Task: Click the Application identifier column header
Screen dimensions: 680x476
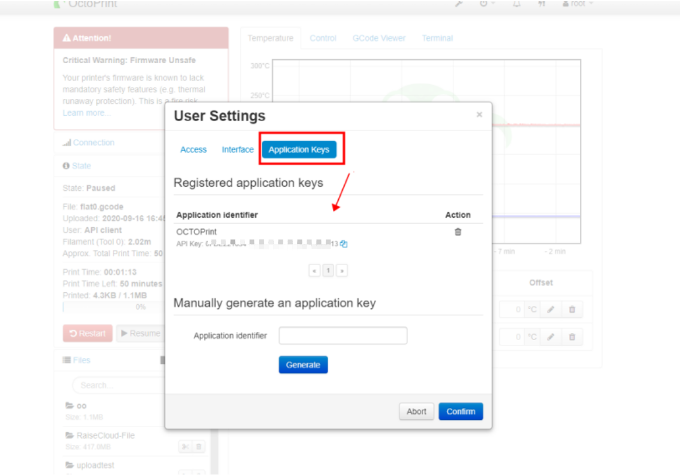Action: [217, 215]
